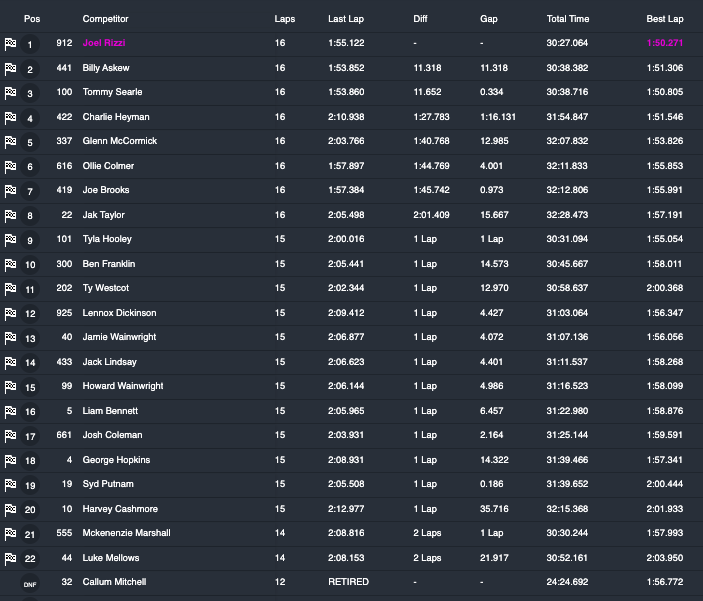Click Joel Rizzi's highlighted best lap time
Image resolution: width=703 pixels, height=601 pixels.
tap(666, 43)
